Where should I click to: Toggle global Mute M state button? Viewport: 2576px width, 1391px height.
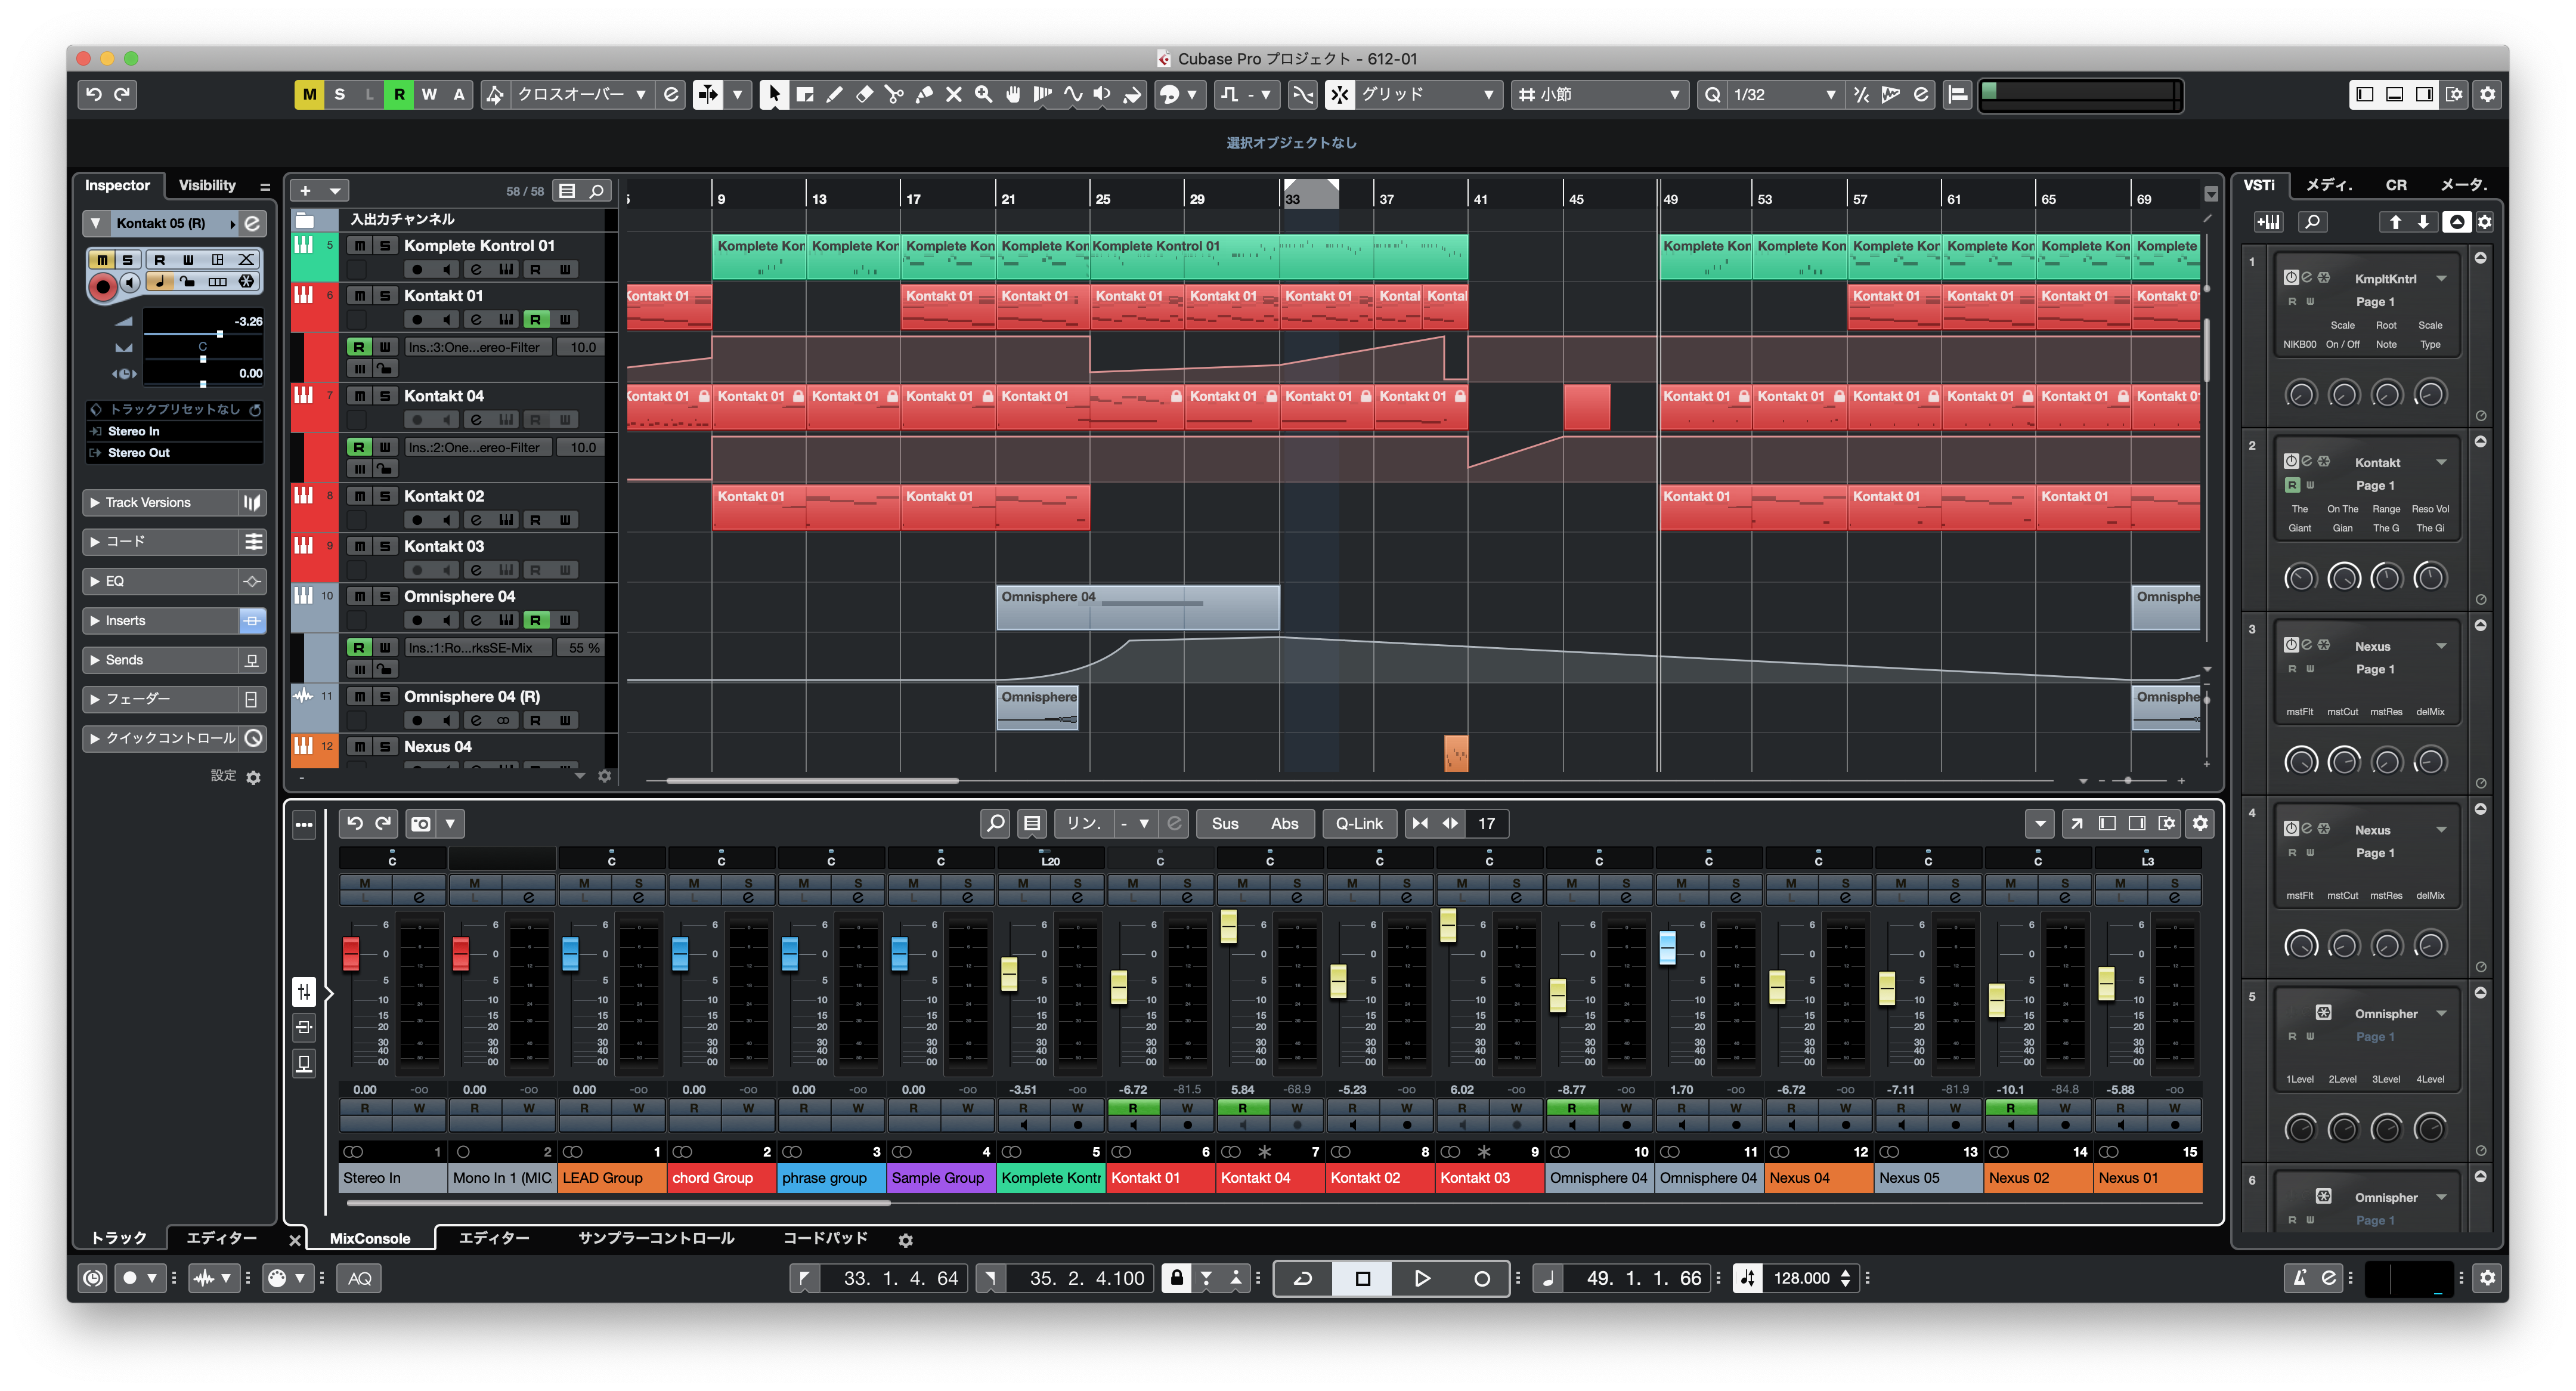[x=309, y=94]
